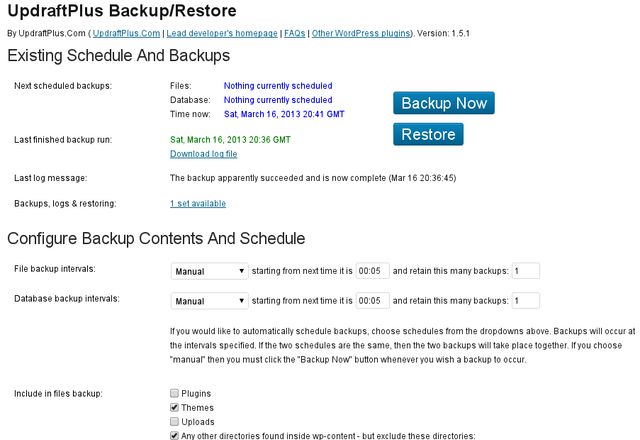Open the UpdraftPlus.Com link
The height and width of the screenshot is (440, 640).
pyautogui.click(x=126, y=33)
